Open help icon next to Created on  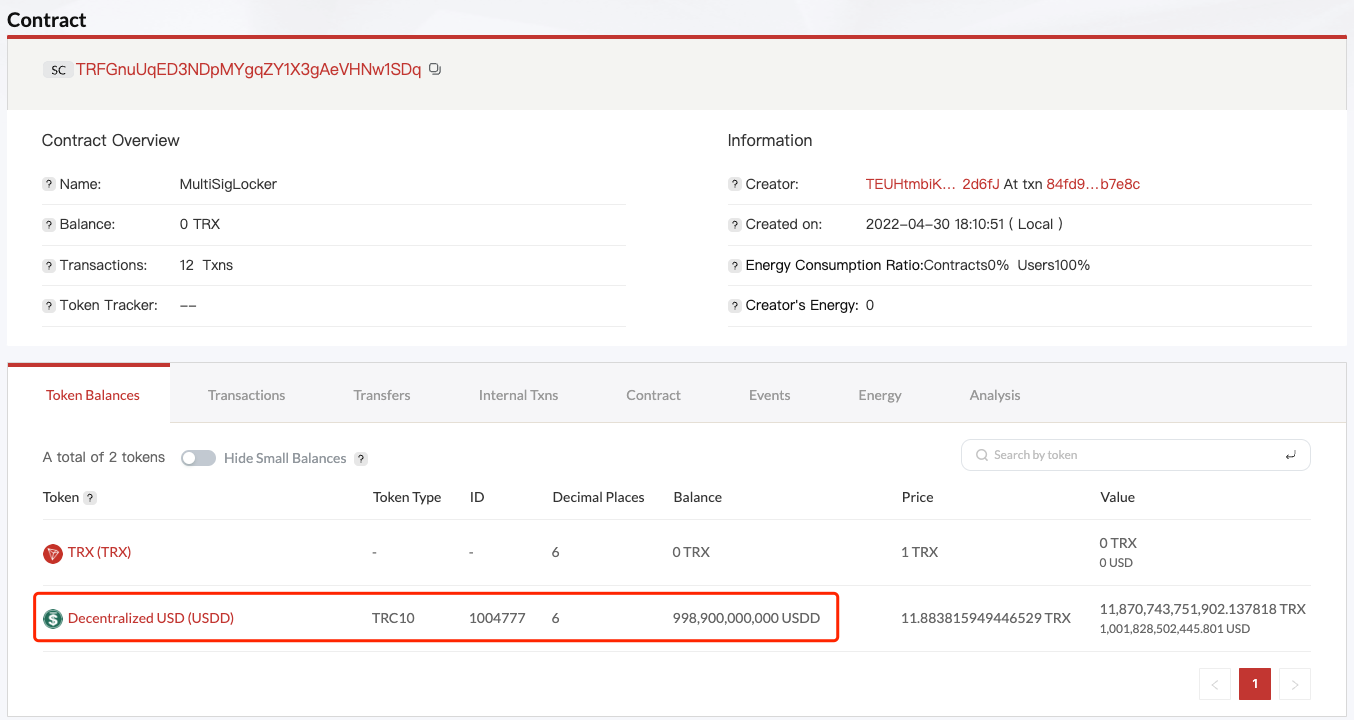pos(734,225)
